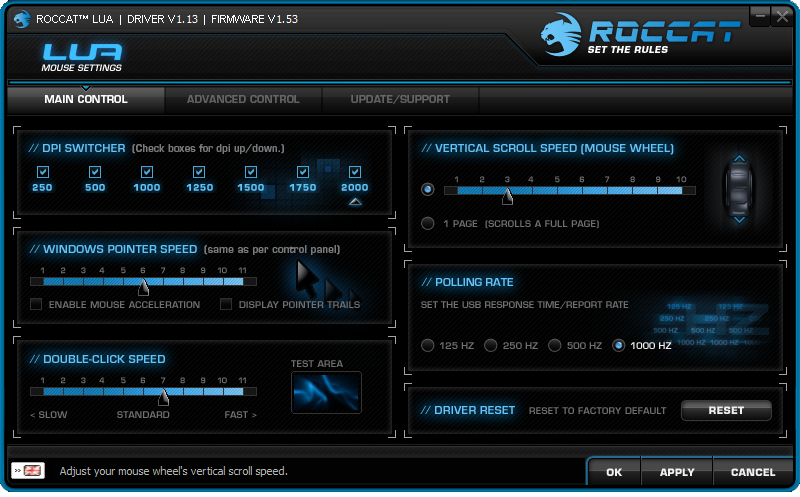Click the 'FAST >' label
800x497 pixels.
point(240,414)
